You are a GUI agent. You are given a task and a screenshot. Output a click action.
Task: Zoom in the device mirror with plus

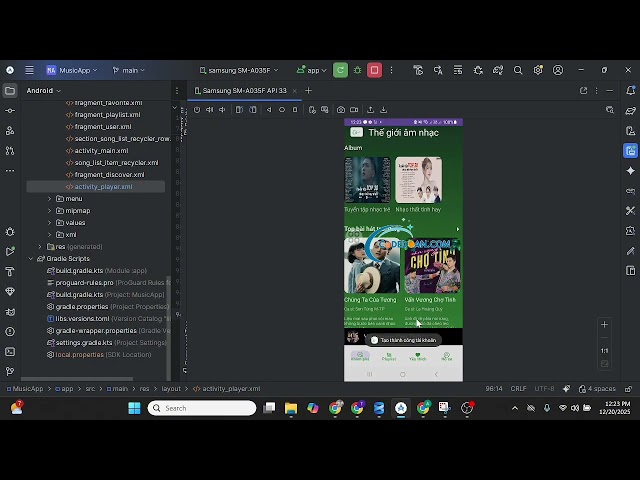click(x=604, y=324)
